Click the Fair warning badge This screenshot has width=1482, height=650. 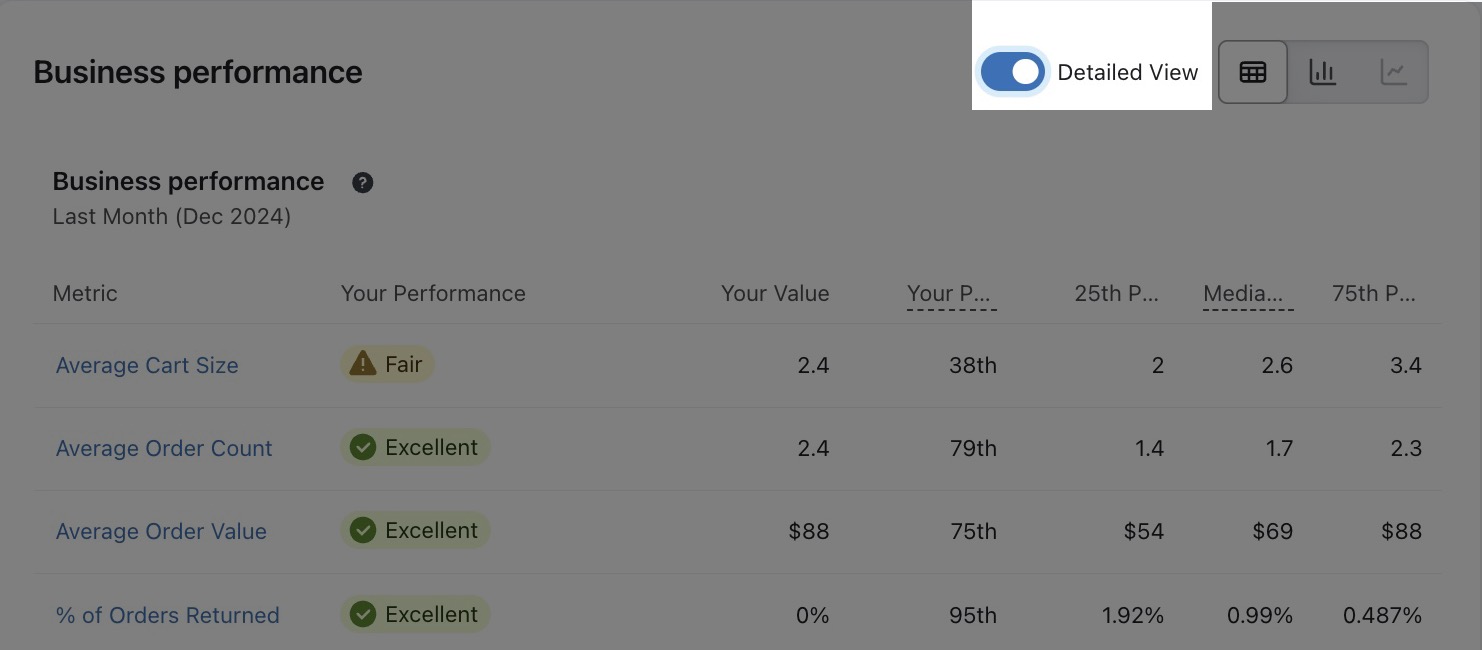pyautogui.click(x=387, y=364)
